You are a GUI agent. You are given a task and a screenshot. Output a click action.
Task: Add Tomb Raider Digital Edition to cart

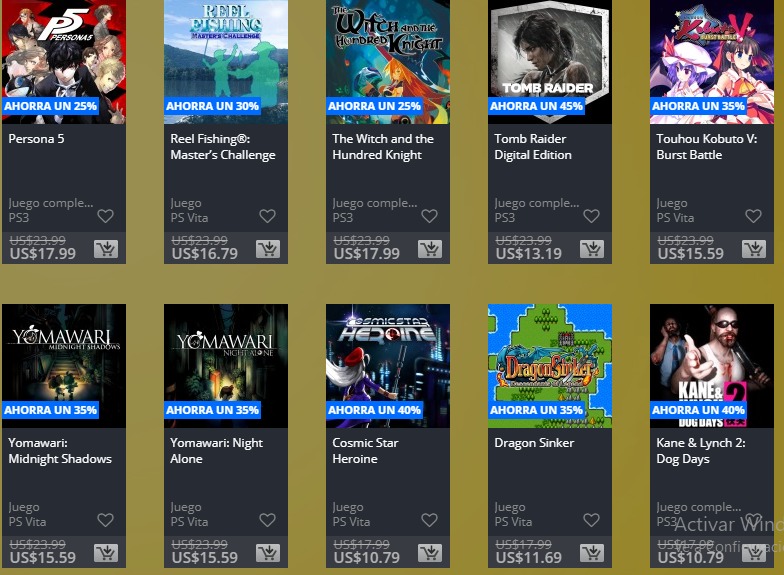pos(592,248)
